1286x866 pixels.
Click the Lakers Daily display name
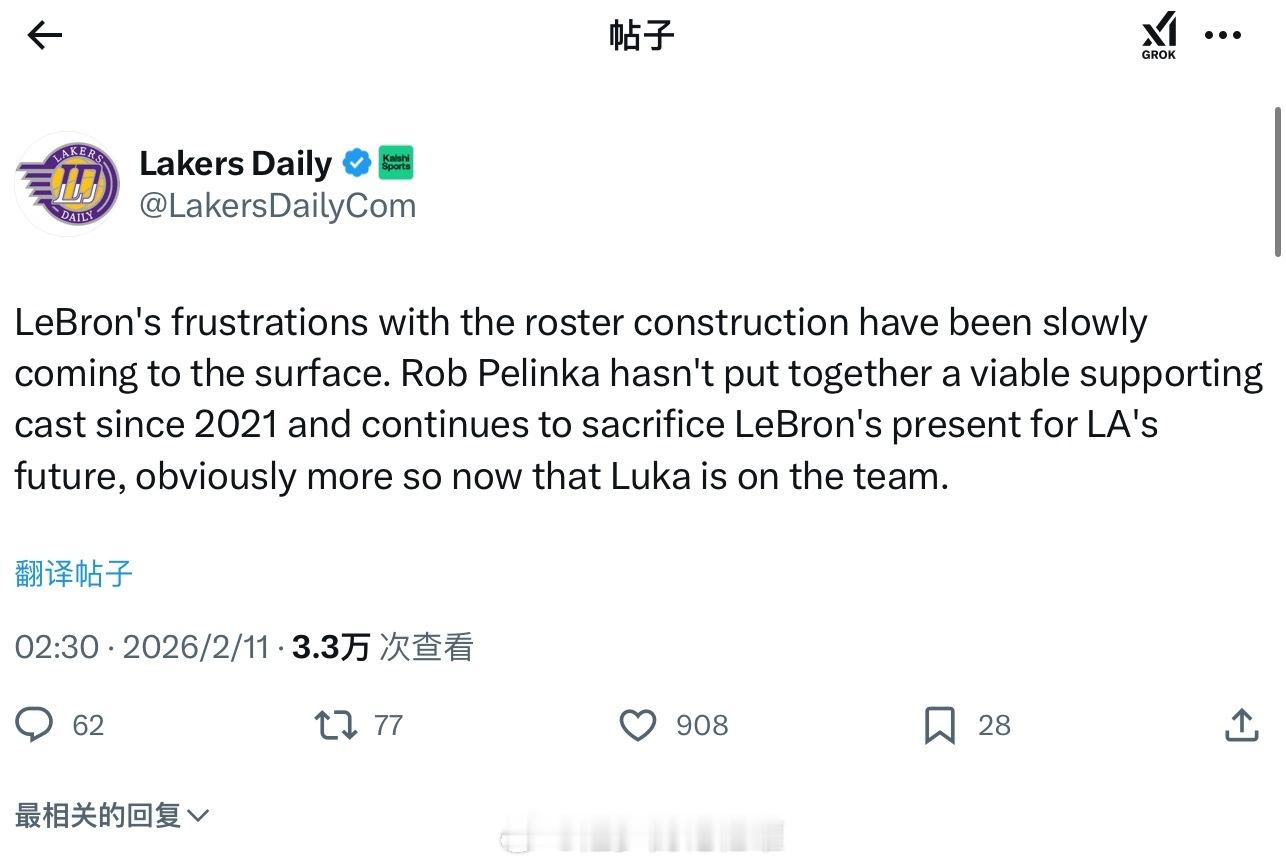click(x=236, y=163)
